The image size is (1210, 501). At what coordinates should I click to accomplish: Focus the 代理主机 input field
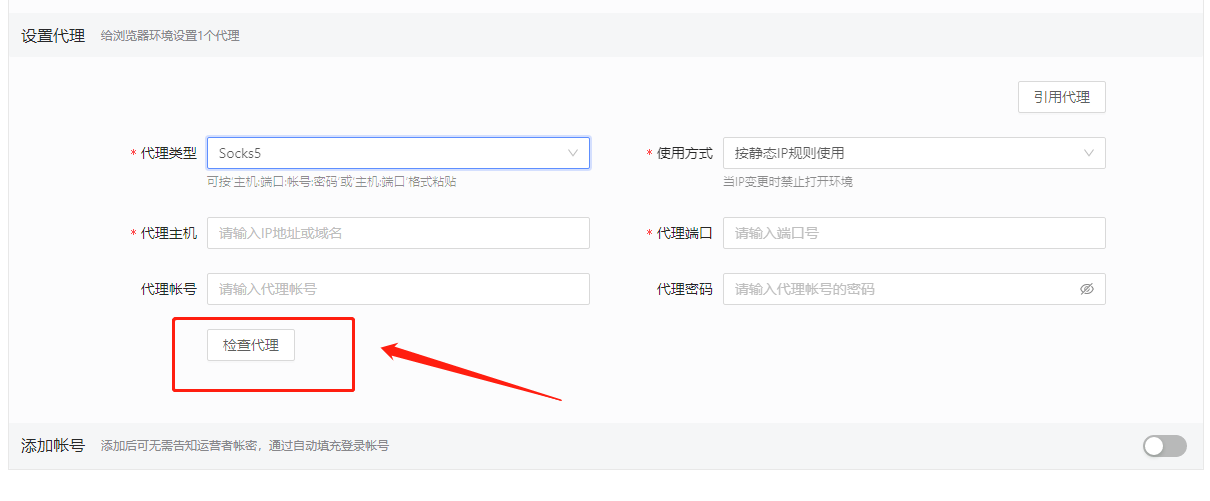398,233
